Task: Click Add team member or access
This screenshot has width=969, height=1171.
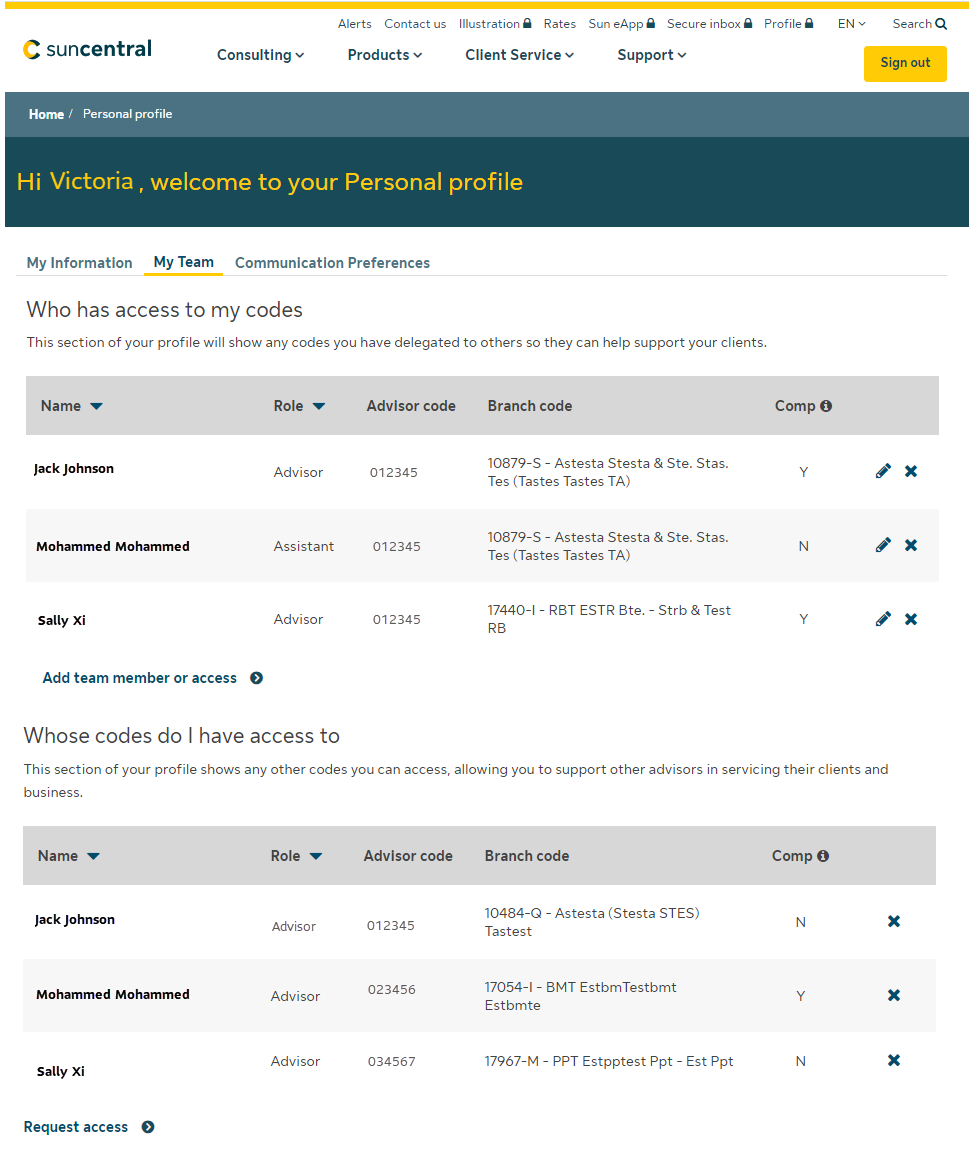Action: [x=140, y=678]
